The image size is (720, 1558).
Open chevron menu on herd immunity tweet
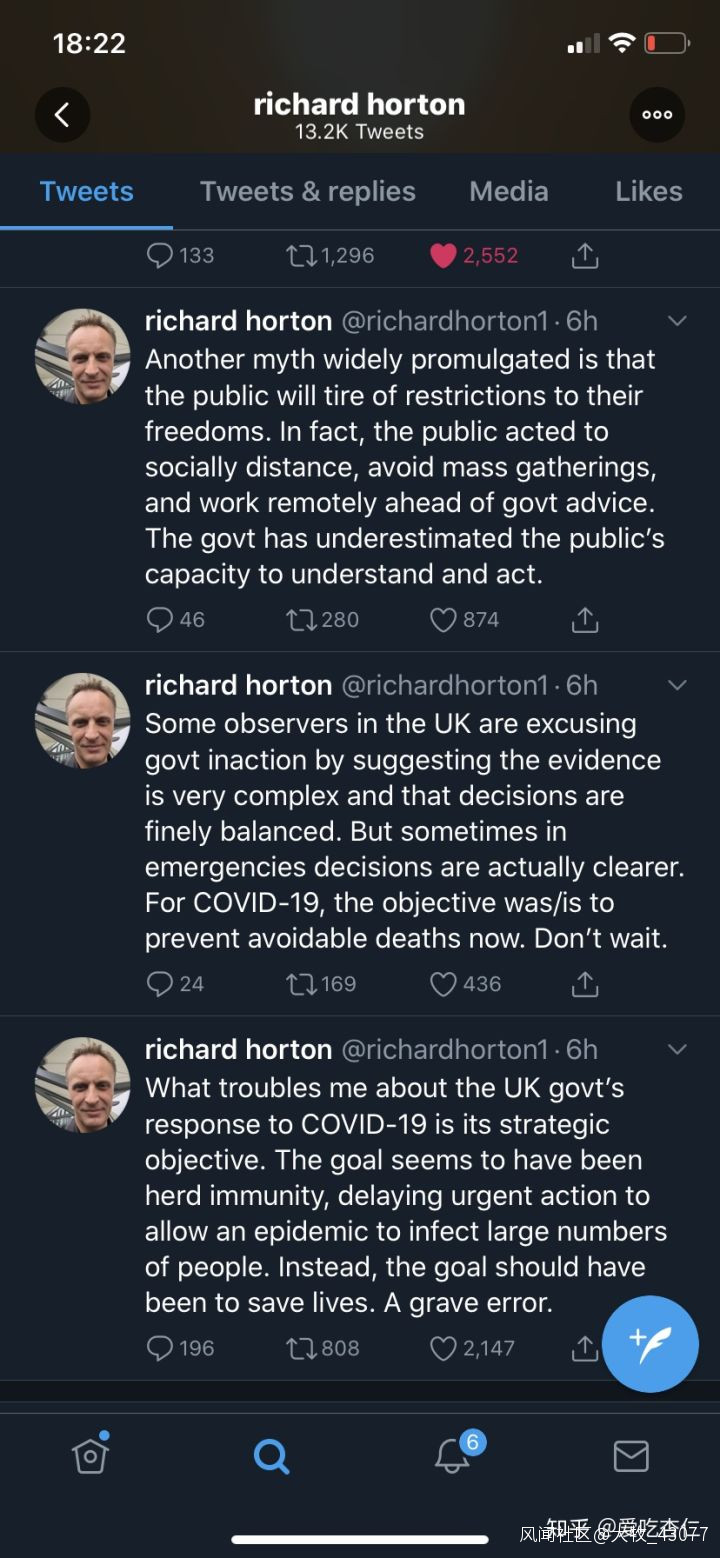(x=677, y=1049)
